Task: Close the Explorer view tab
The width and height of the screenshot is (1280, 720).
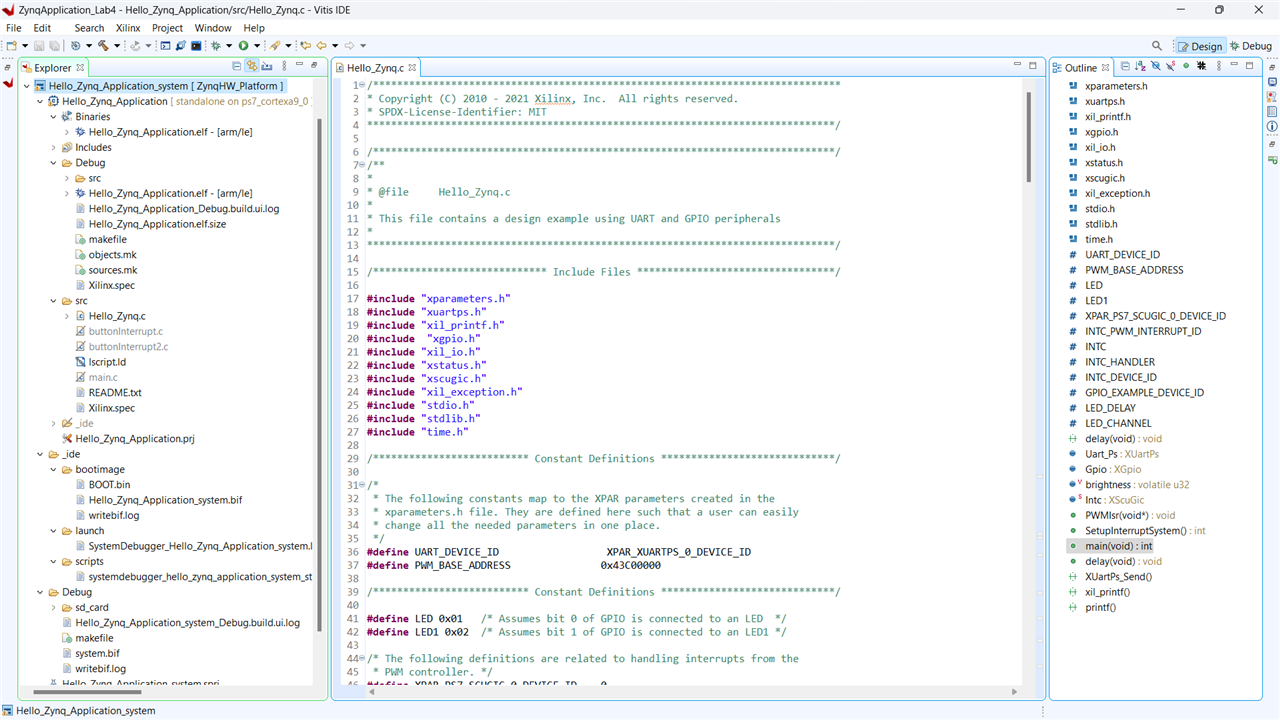Action: pos(80,67)
